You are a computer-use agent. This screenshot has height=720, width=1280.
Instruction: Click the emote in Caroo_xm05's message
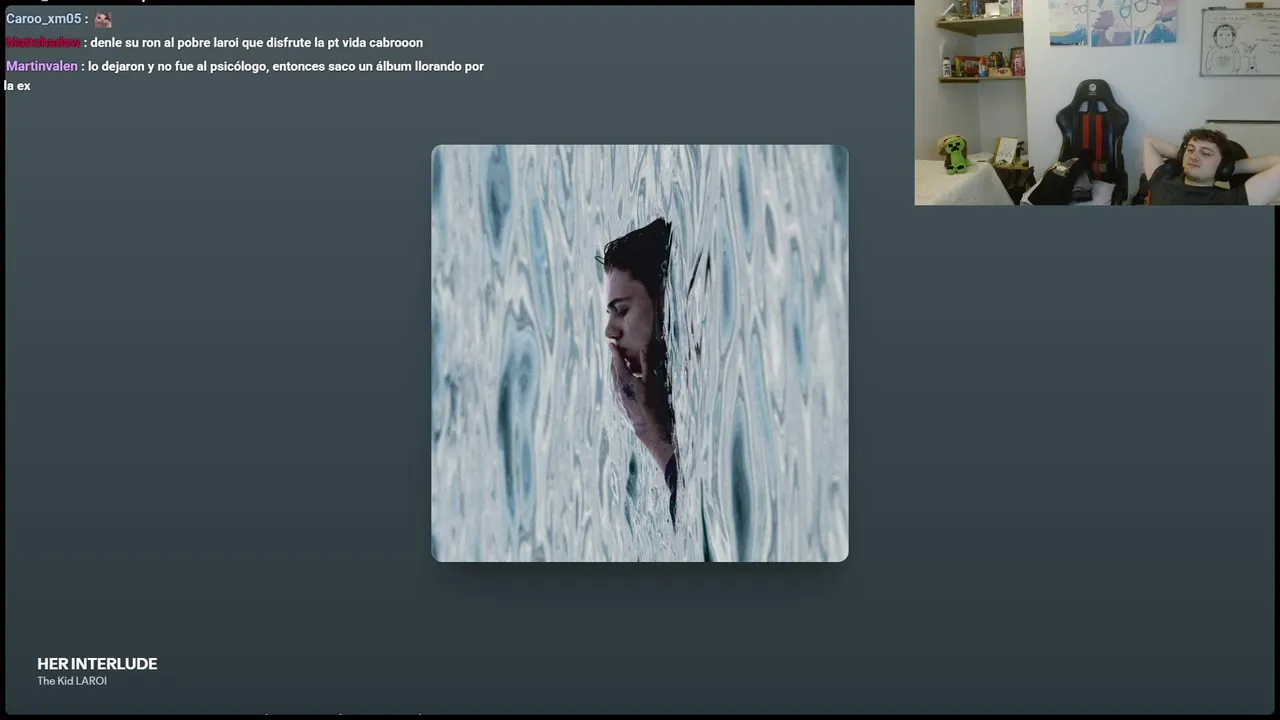(x=103, y=19)
